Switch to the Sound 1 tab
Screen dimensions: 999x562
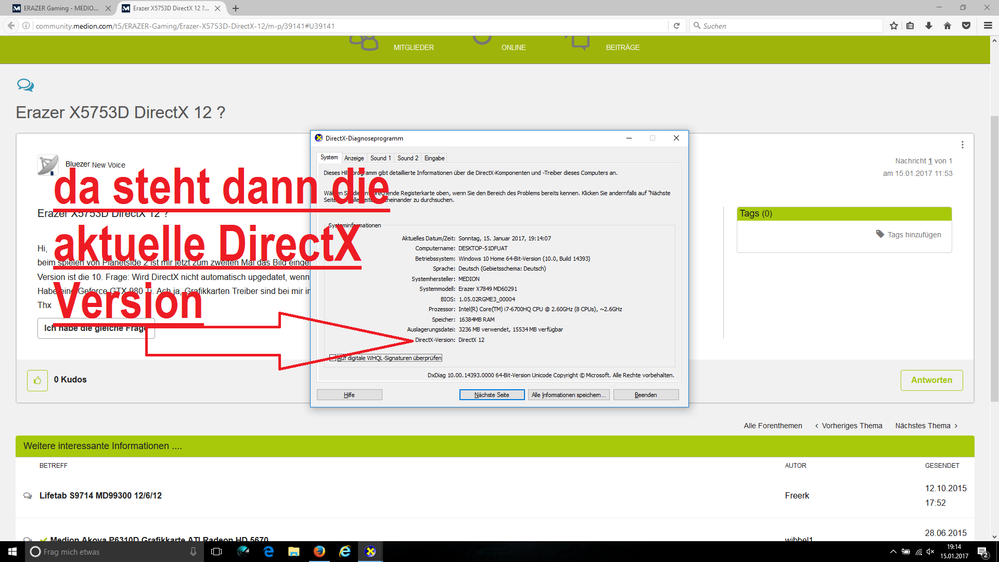coord(380,158)
